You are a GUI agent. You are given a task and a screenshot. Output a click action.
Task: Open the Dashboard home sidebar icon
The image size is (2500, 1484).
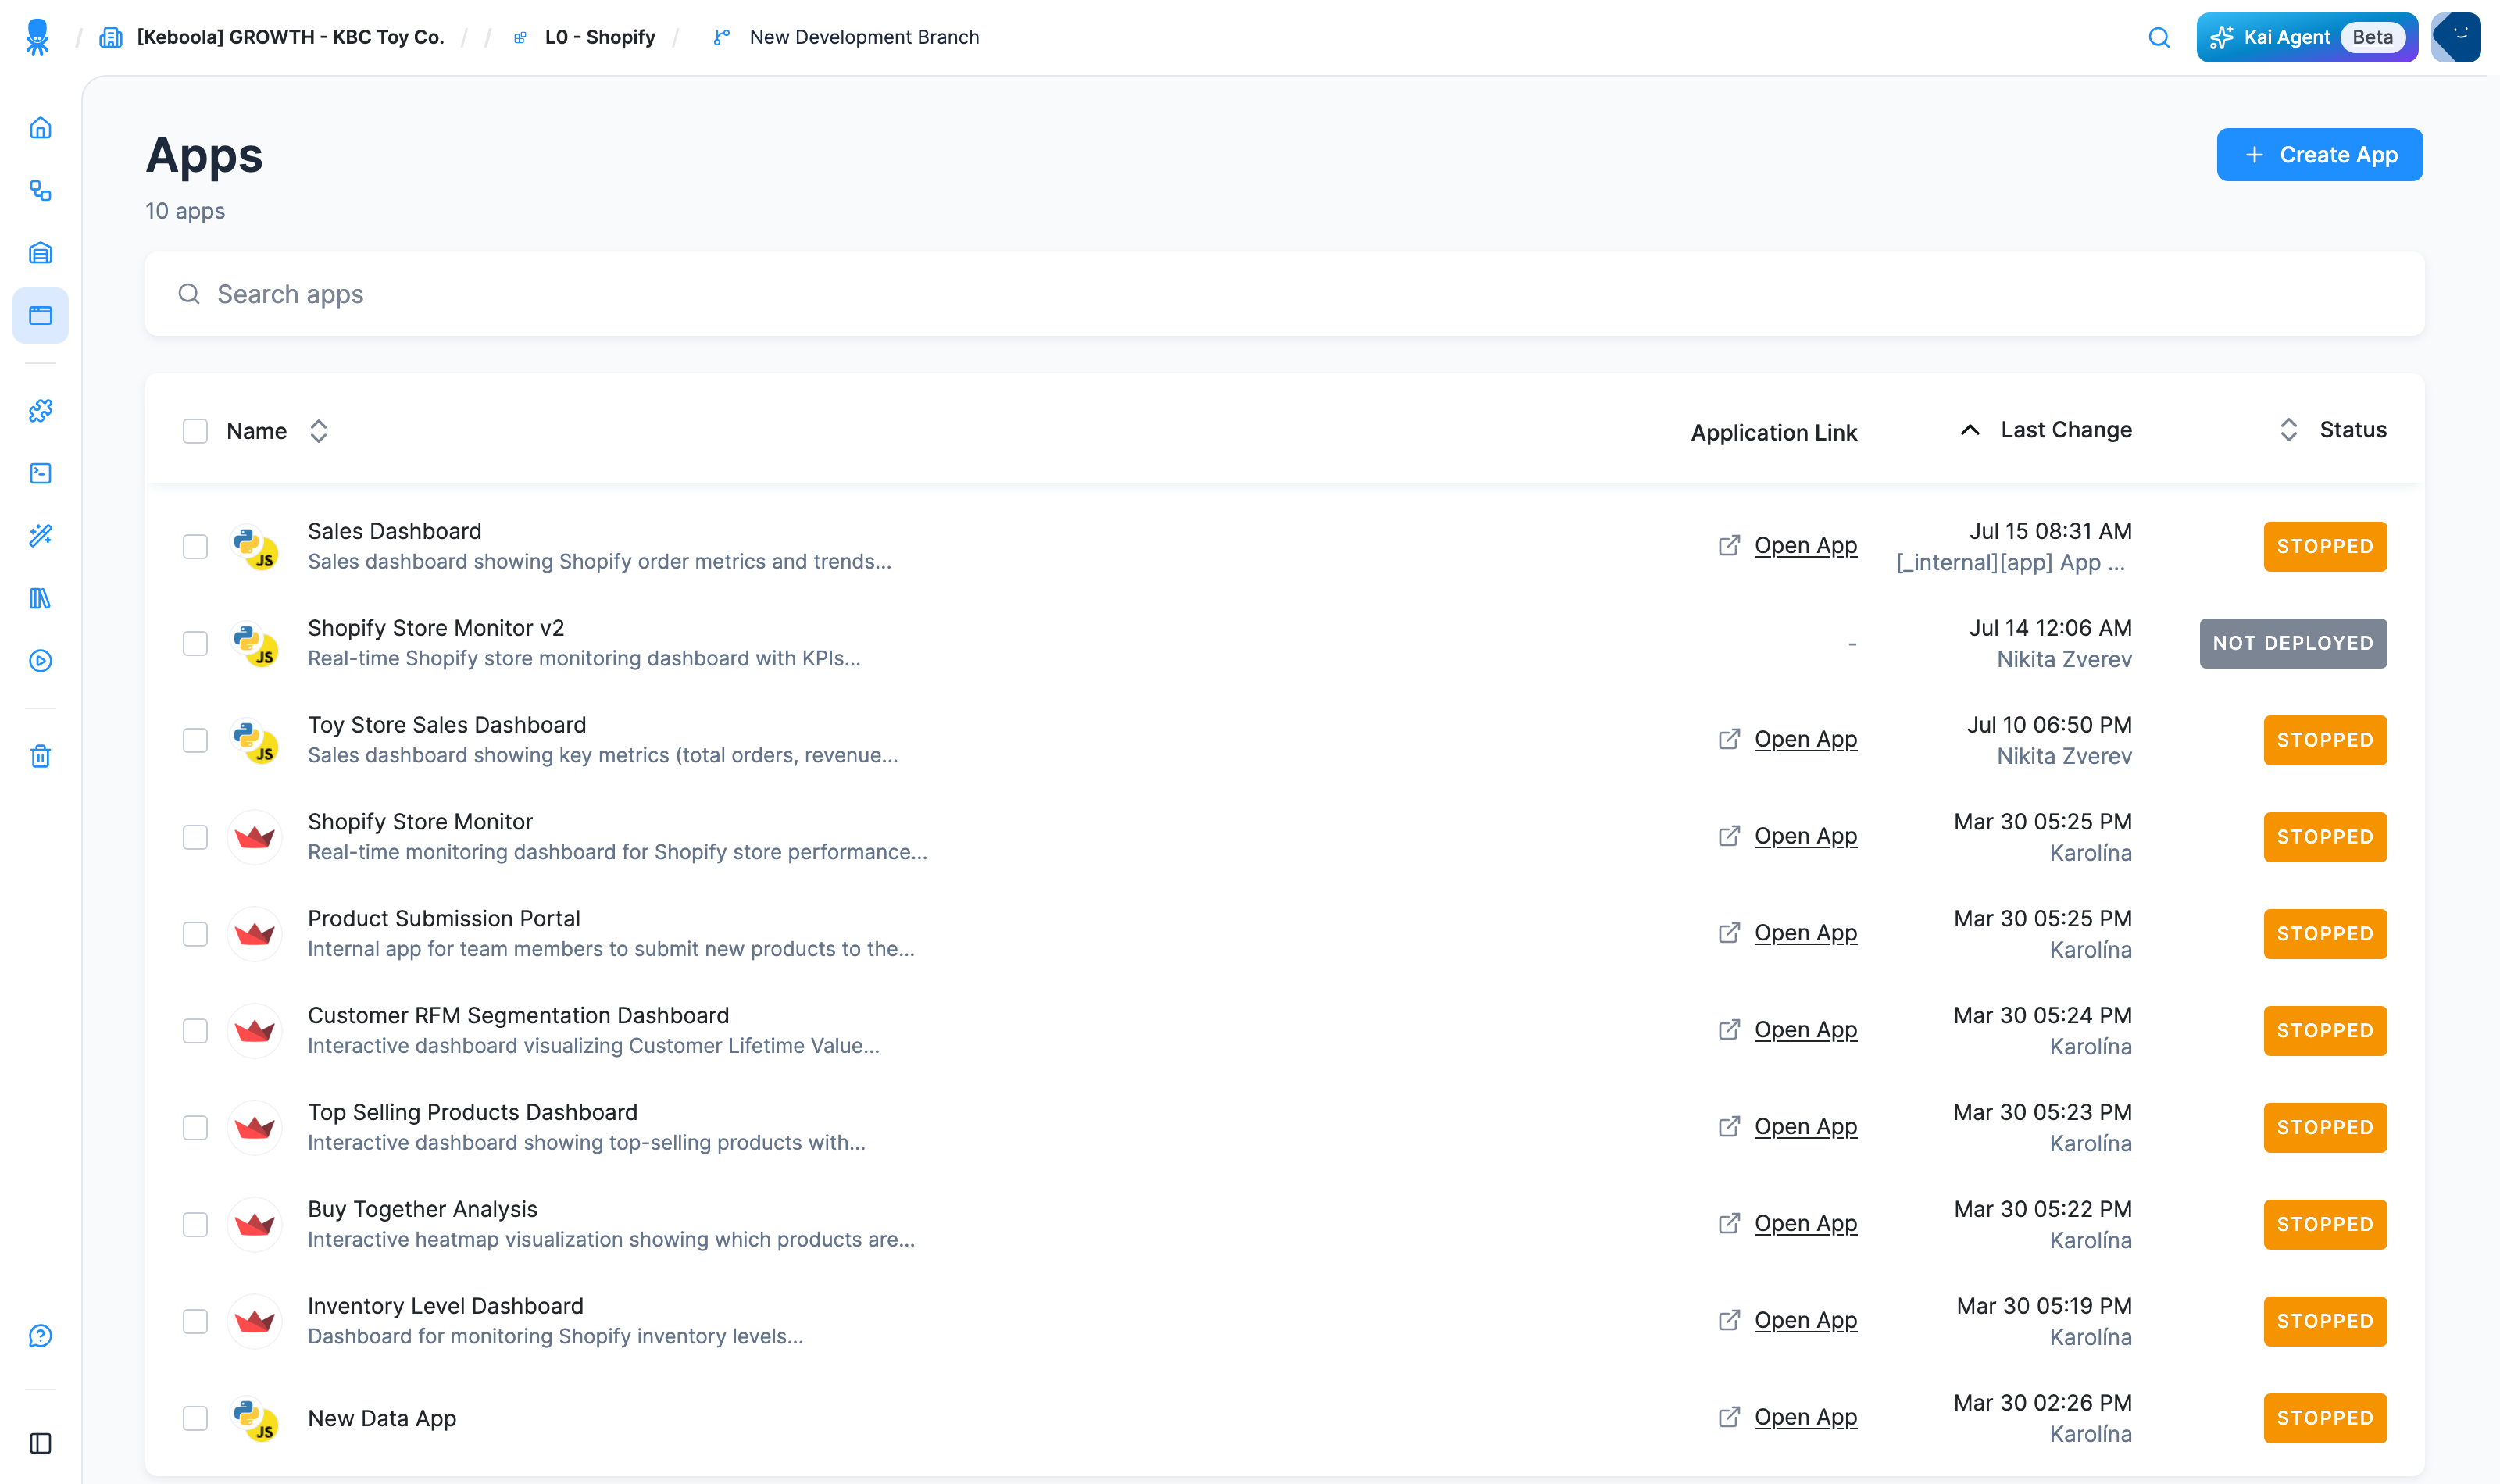pyautogui.click(x=40, y=128)
